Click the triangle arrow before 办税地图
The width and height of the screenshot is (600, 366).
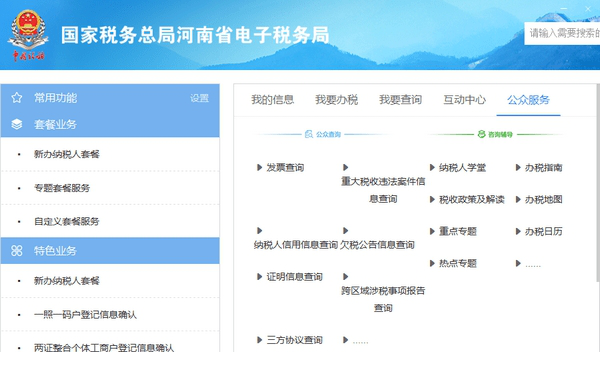point(518,199)
